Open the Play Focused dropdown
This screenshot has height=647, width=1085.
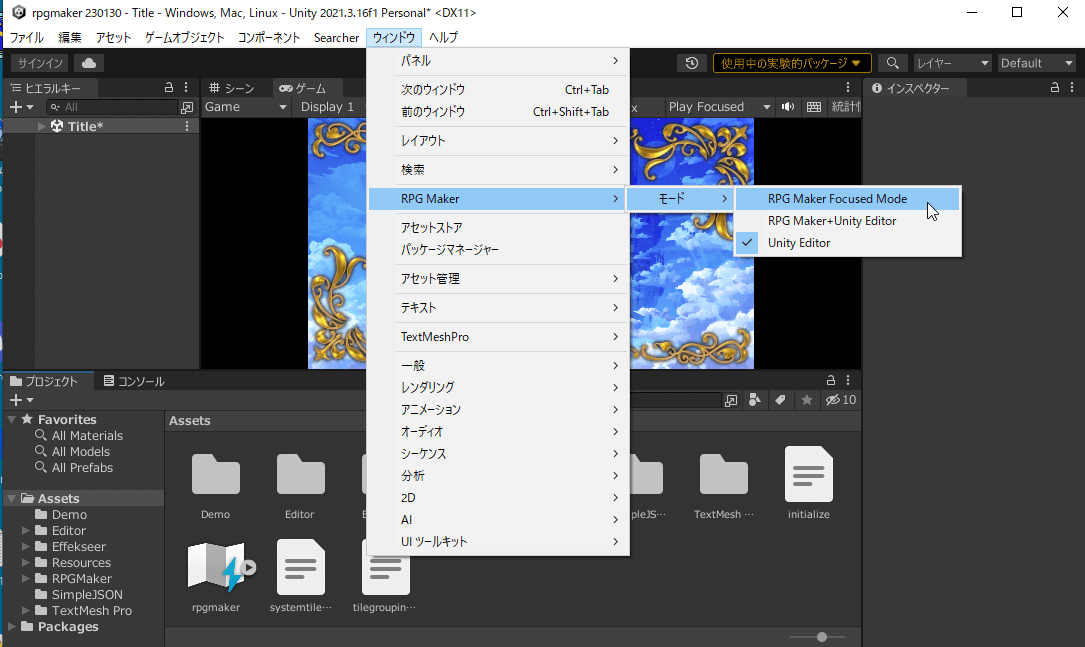(719, 107)
